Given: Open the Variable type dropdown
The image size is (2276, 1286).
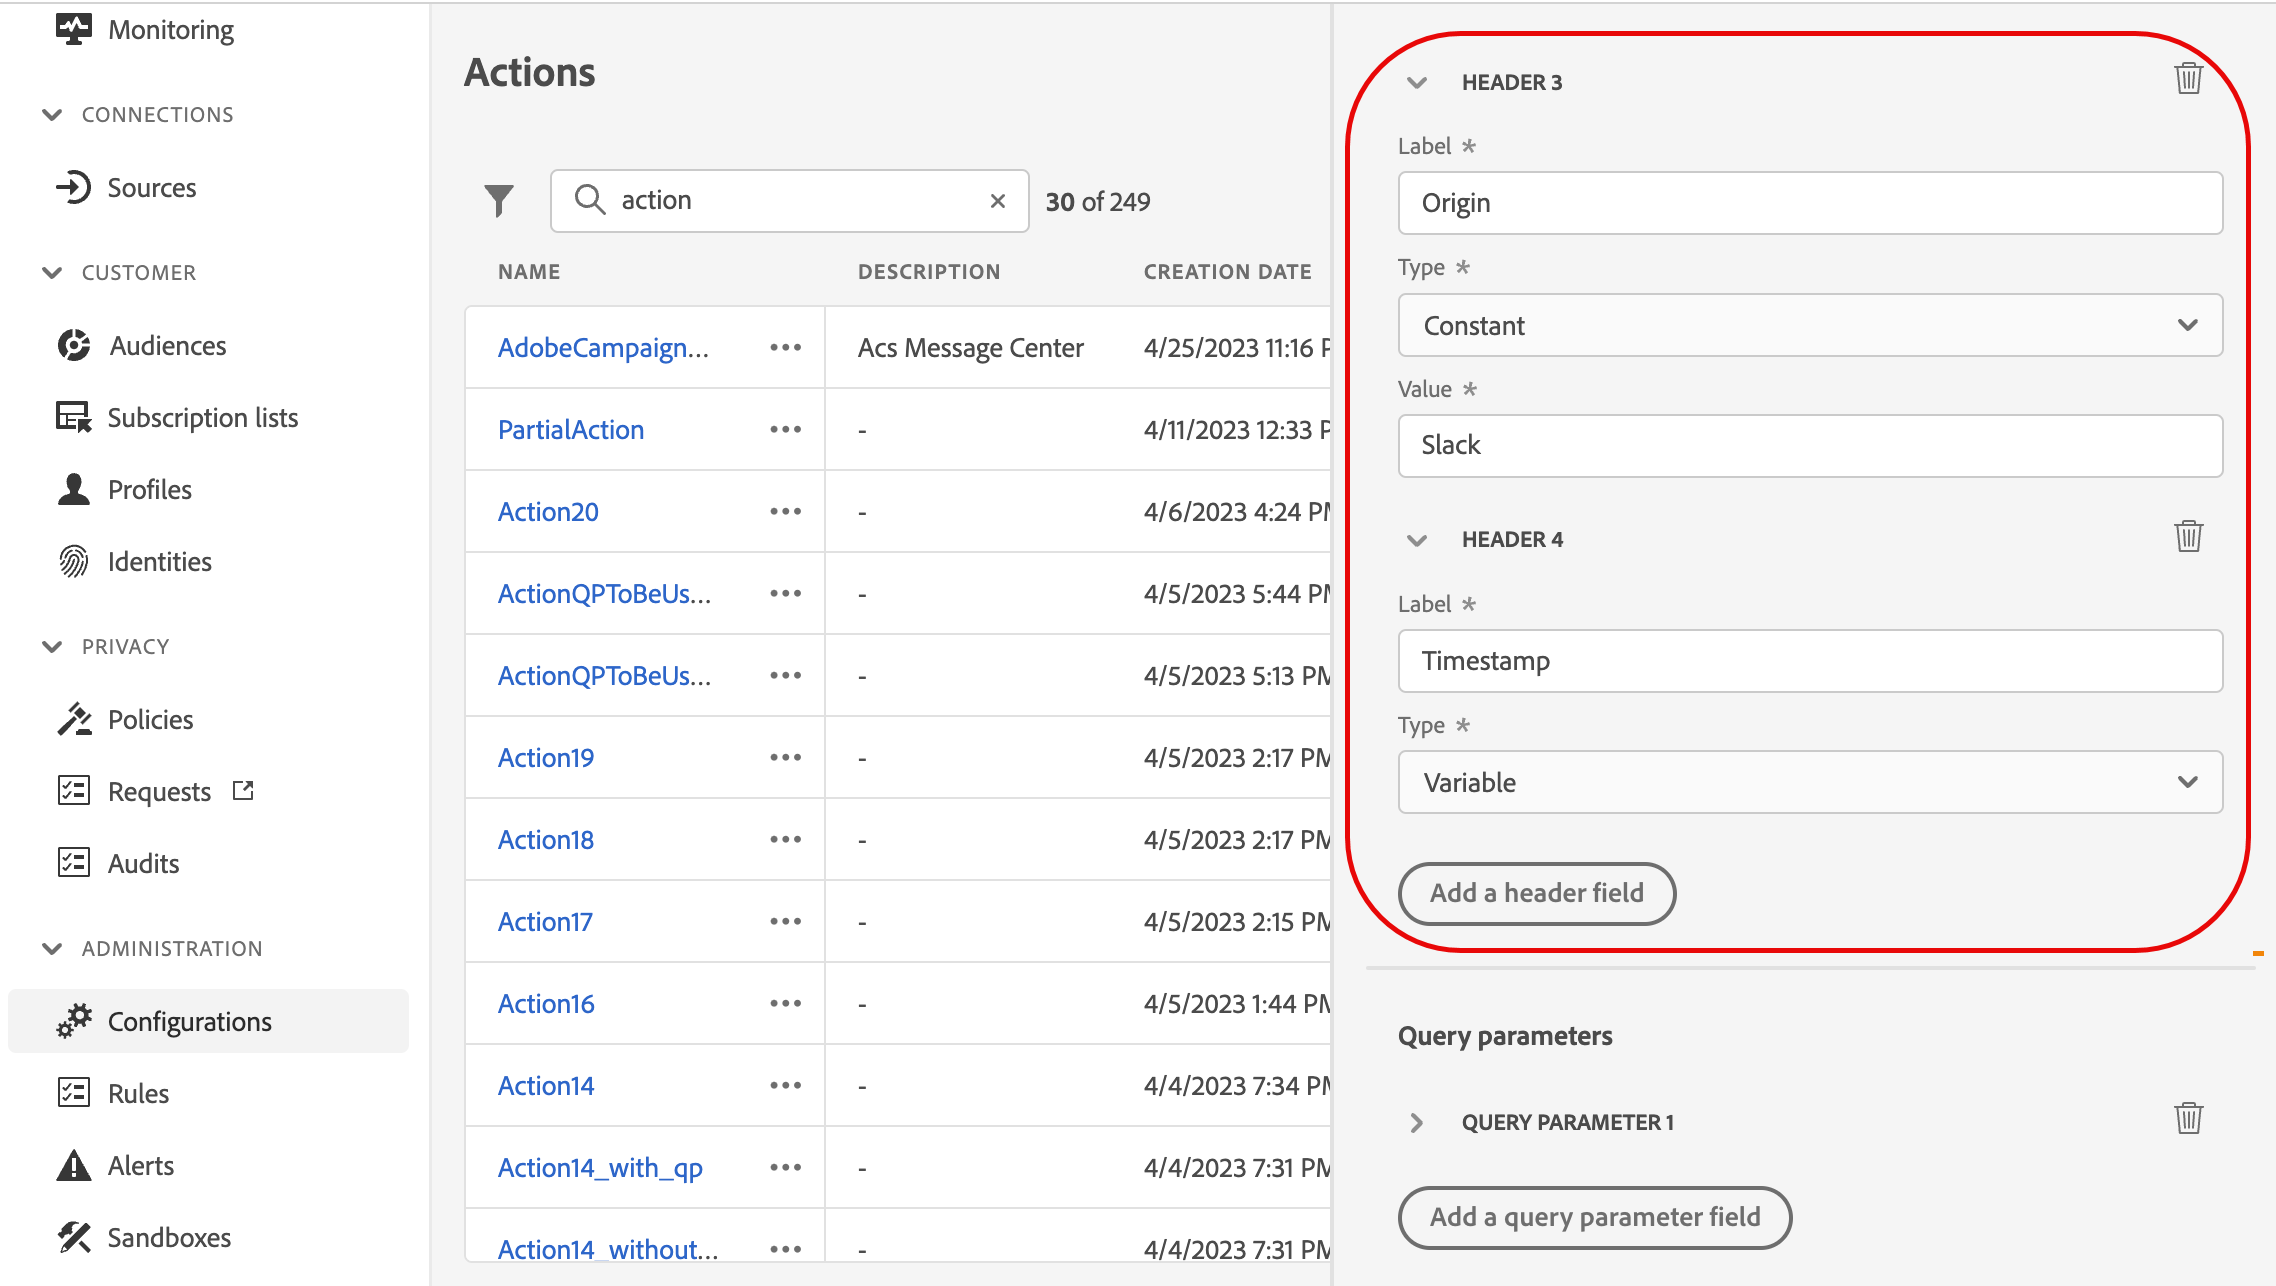Looking at the screenshot, I should click(1809, 783).
